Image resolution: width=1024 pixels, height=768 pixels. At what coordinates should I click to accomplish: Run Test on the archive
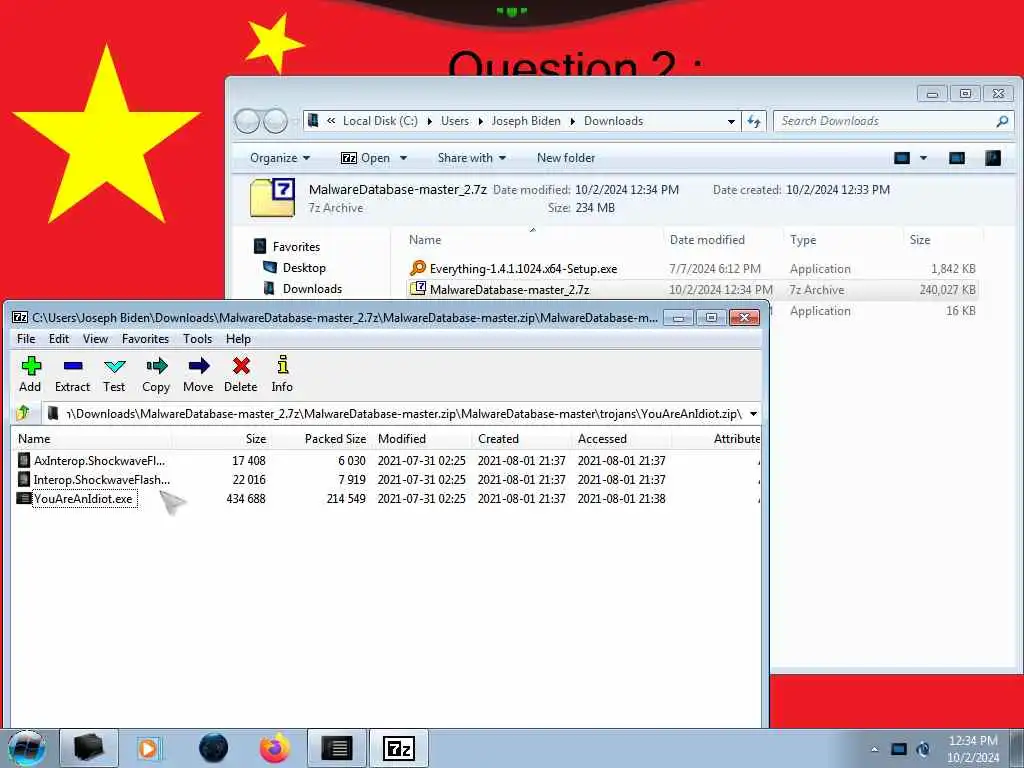coord(114,374)
